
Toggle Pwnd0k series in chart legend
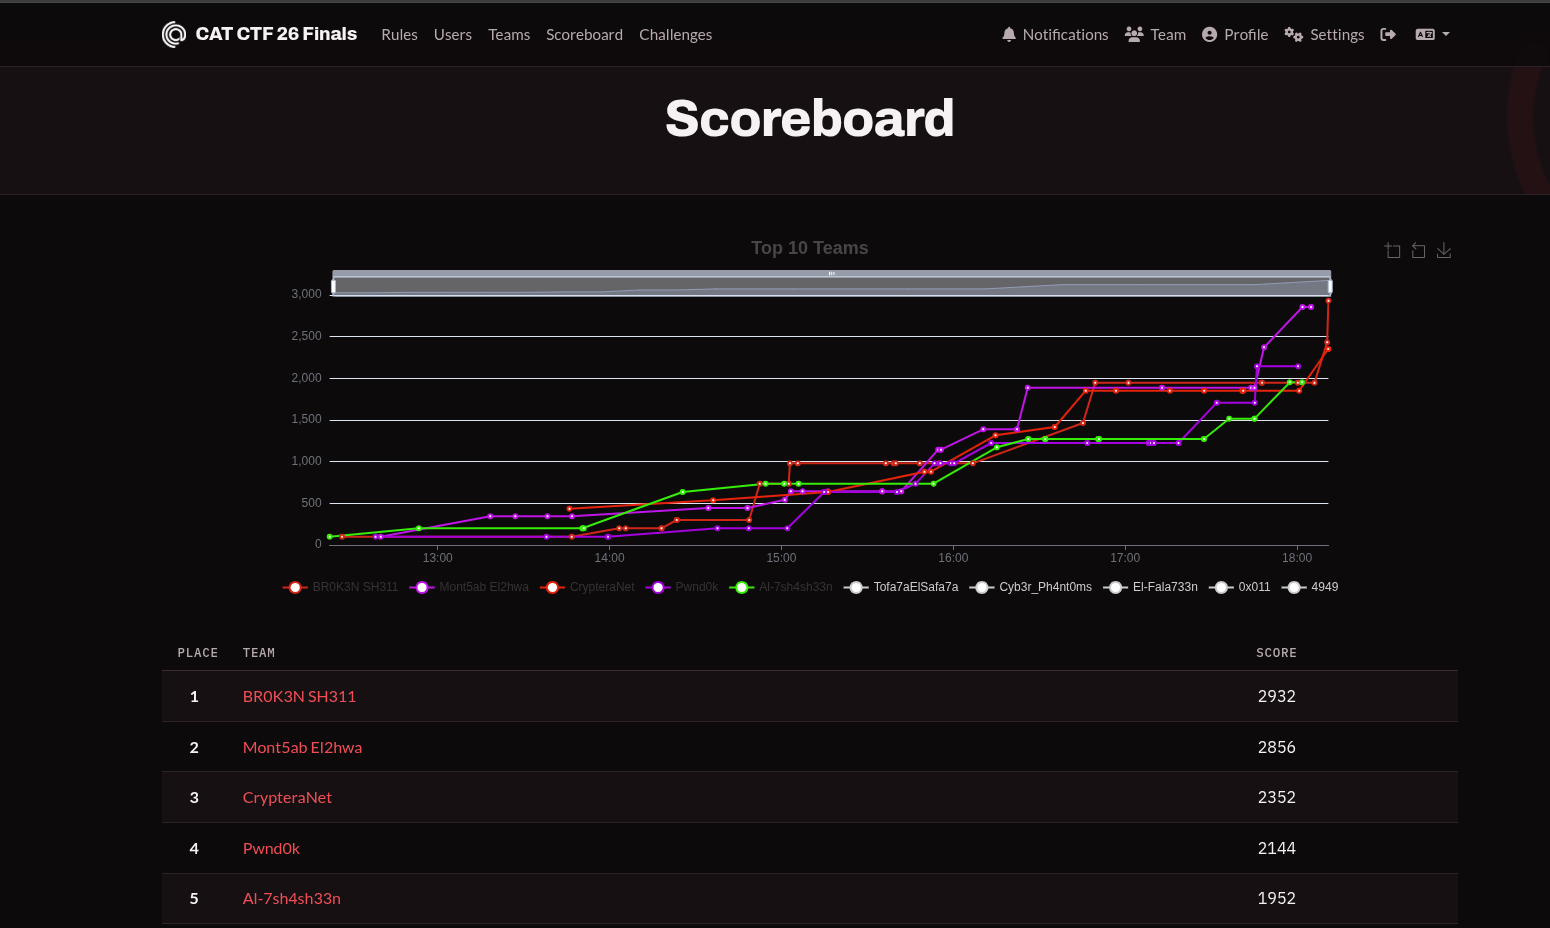(x=682, y=587)
